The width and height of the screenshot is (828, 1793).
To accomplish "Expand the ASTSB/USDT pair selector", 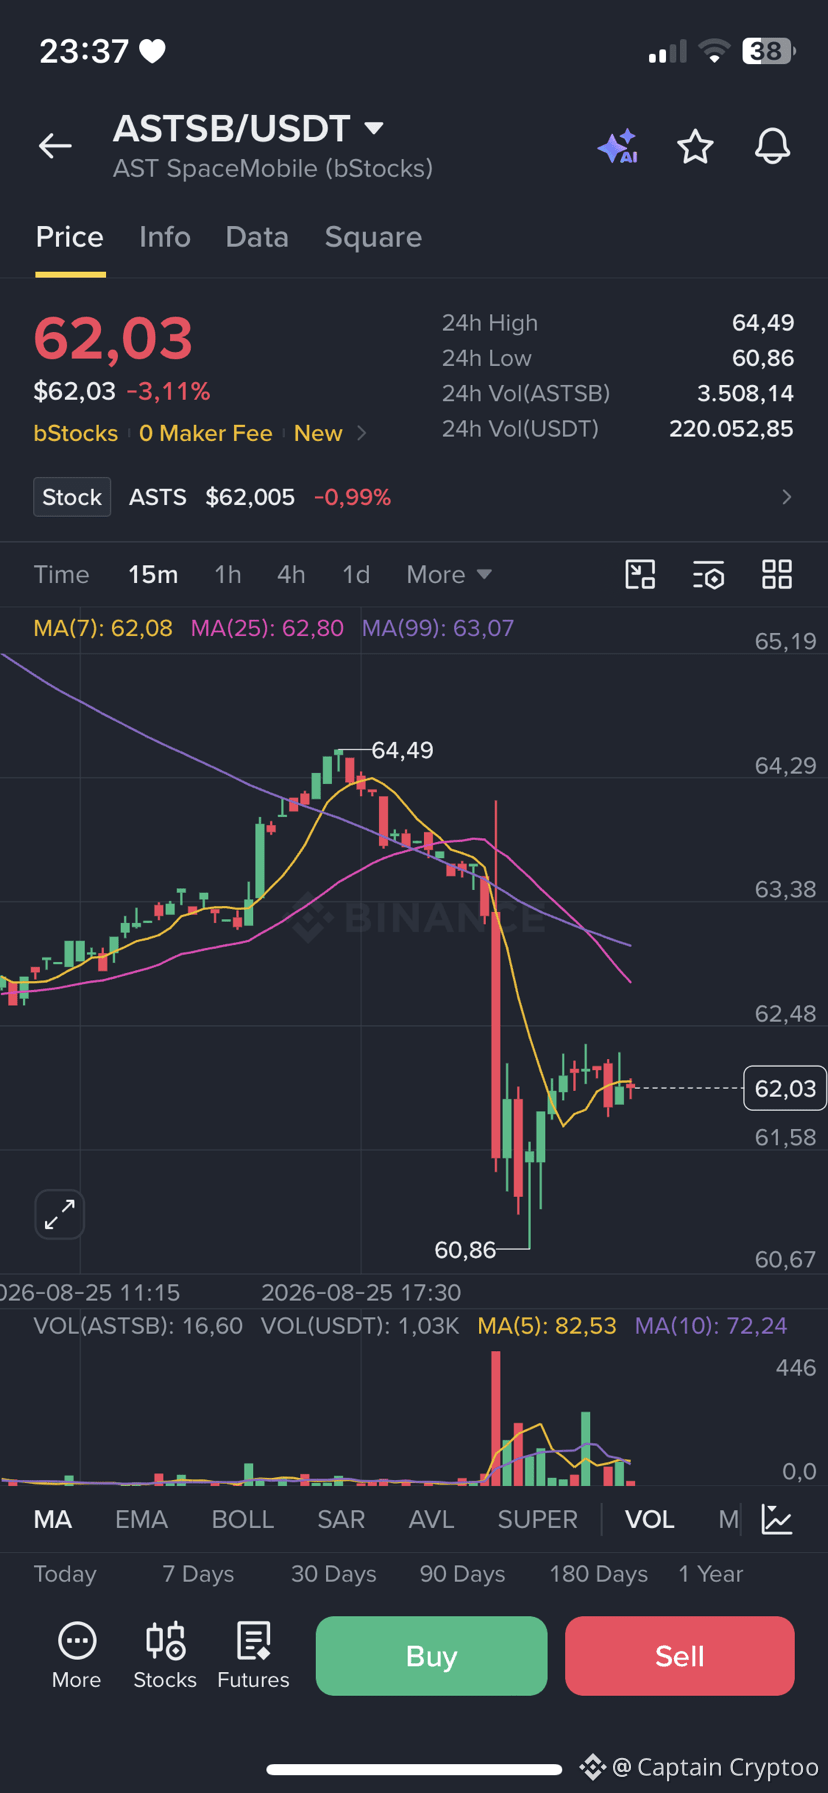I will (x=374, y=128).
